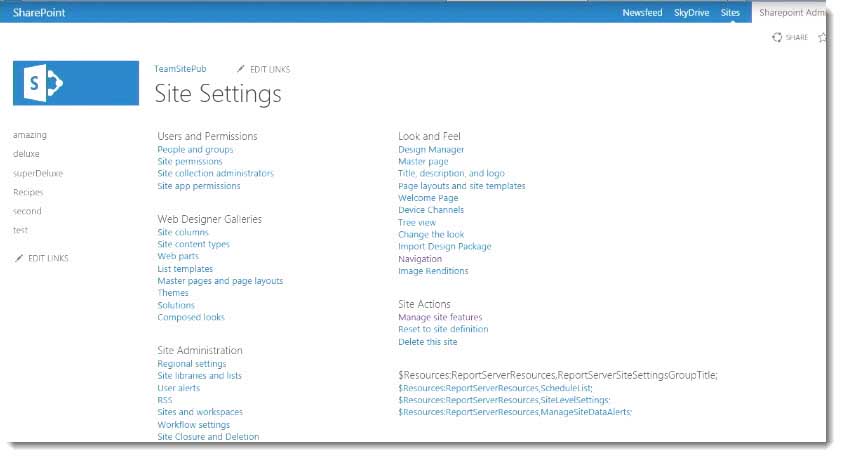Open the Solutions gallery
The width and height of the screenshot is (841, 457).
(176, 305)
